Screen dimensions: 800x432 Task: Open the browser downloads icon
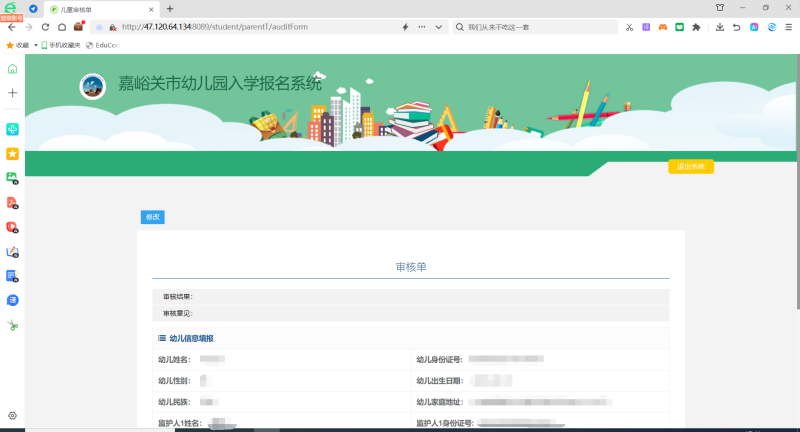(720, 27)
